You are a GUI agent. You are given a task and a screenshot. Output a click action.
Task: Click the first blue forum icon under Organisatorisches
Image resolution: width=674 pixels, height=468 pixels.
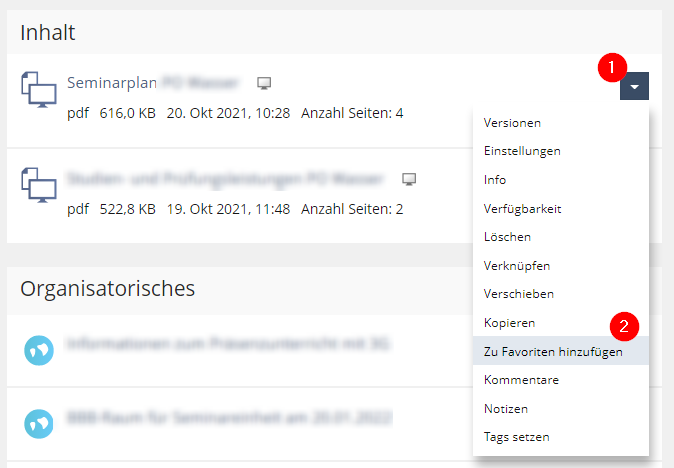(39, 347)
